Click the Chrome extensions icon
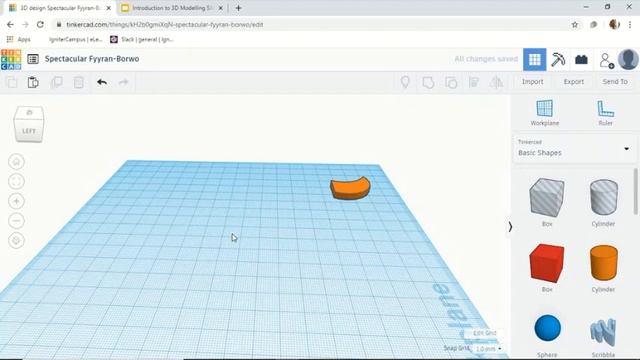The width and height of the screenshot is (640, 360). click(x=593, y=24)
